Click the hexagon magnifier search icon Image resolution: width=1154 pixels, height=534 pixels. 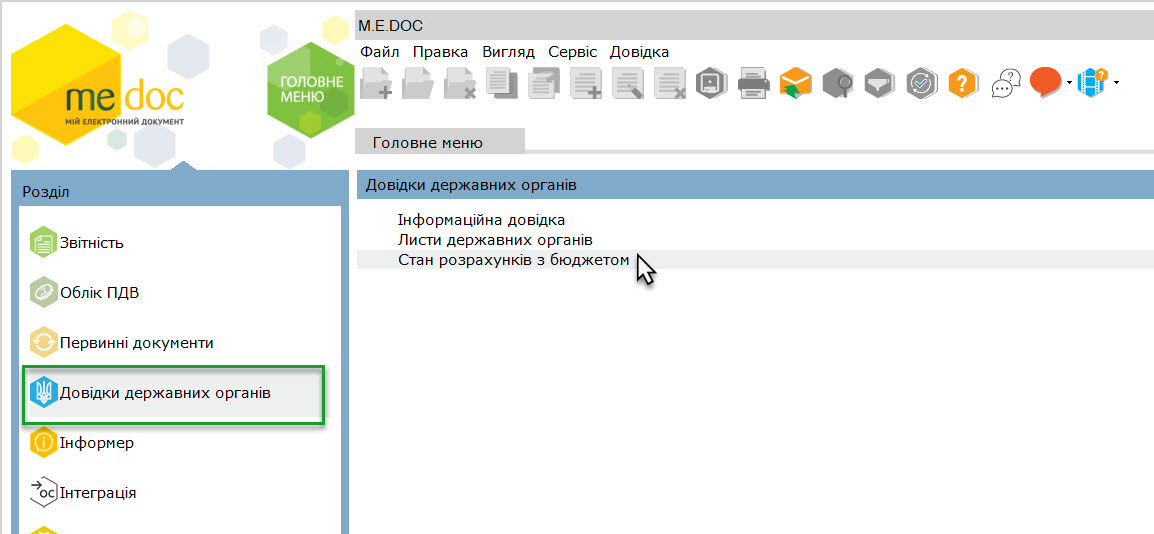[838, 82]
